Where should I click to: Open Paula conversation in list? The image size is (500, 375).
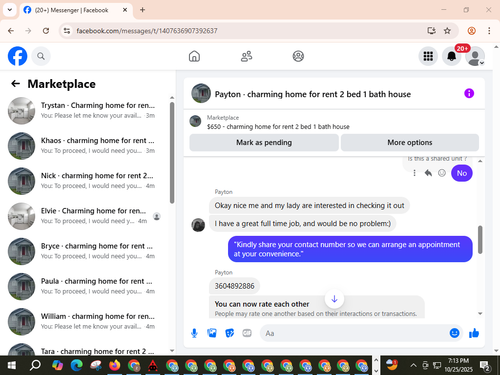85,286
